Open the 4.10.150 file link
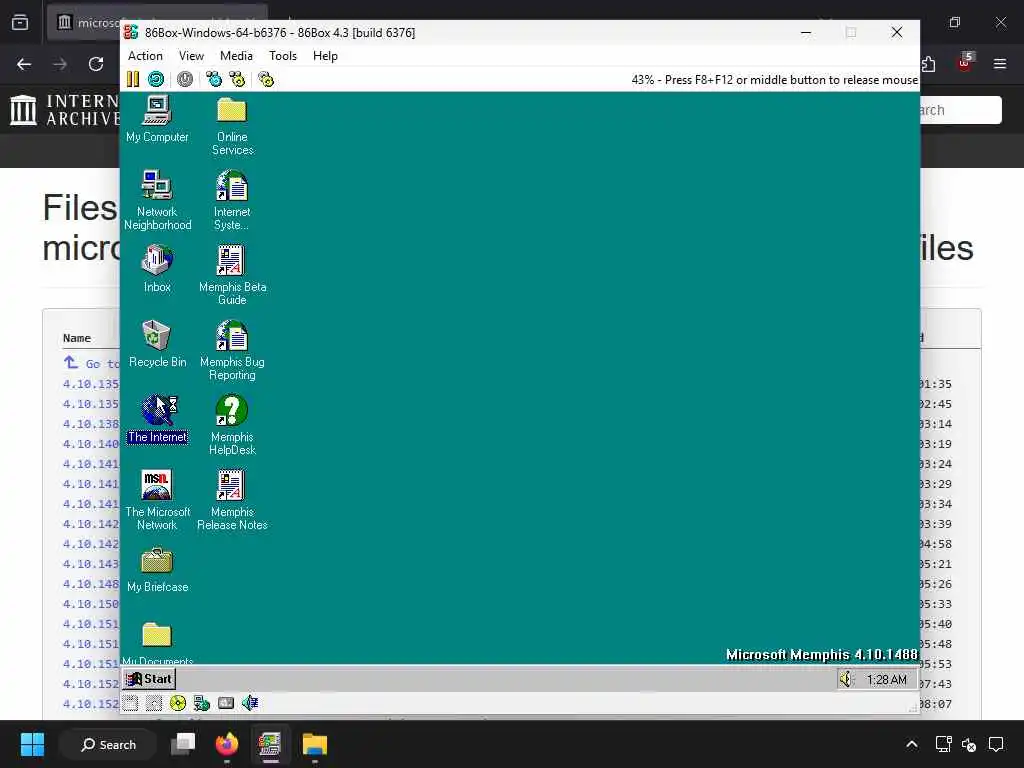The width and height of the screenshot is (1024, 768). point(91,604)
